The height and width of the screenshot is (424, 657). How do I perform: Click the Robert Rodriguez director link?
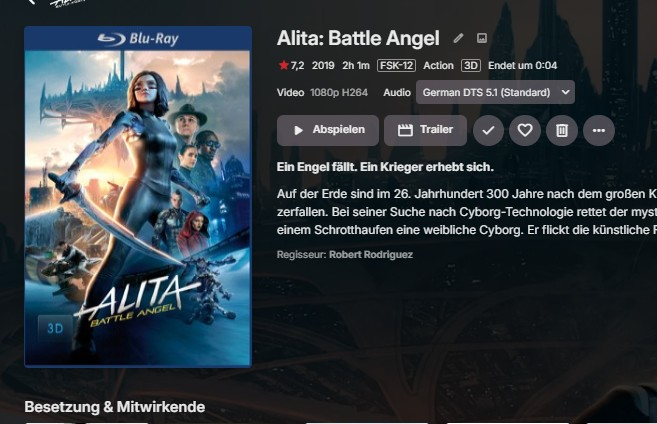tap(371, 255)
